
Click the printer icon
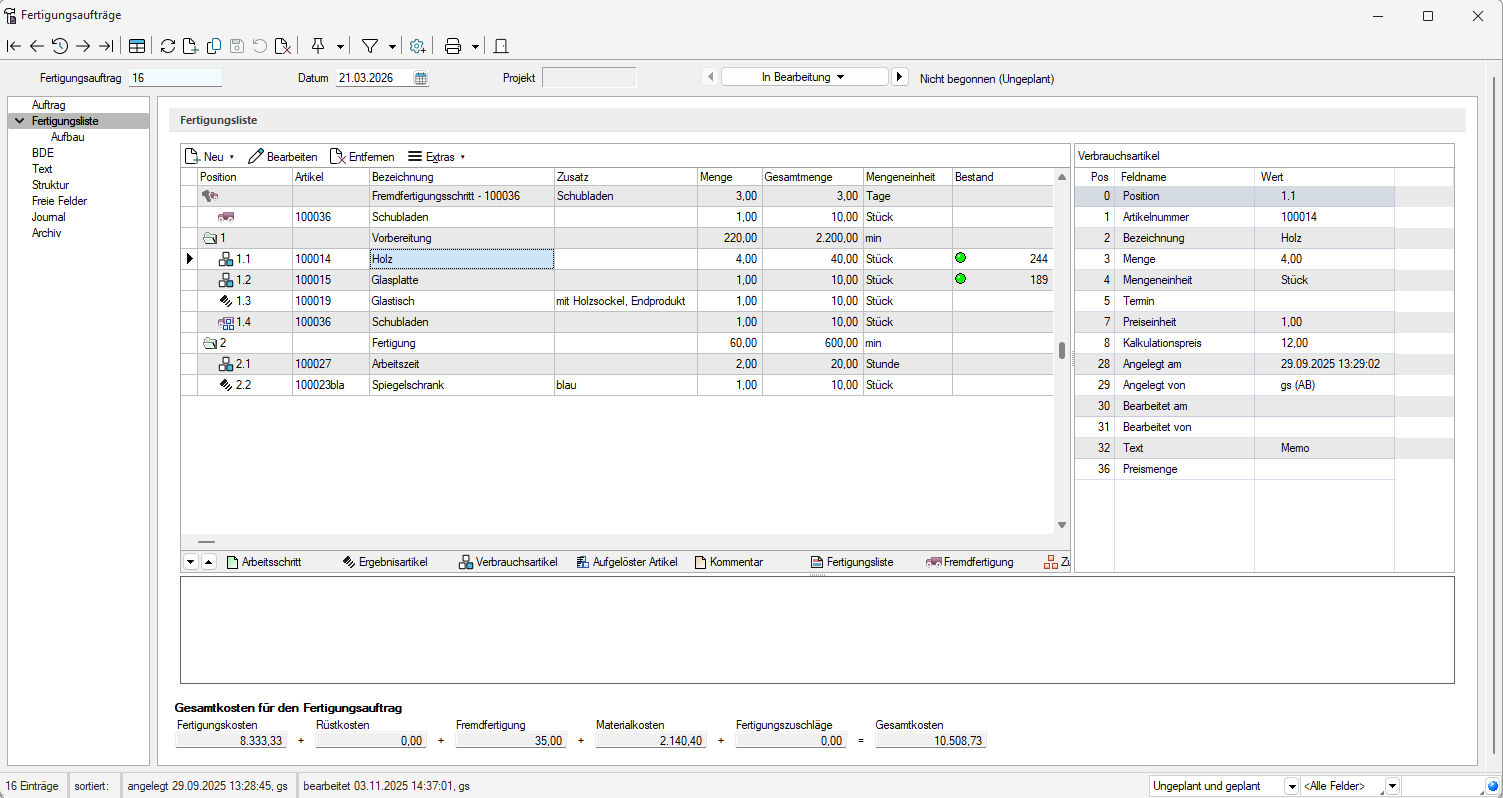point(453,46)
